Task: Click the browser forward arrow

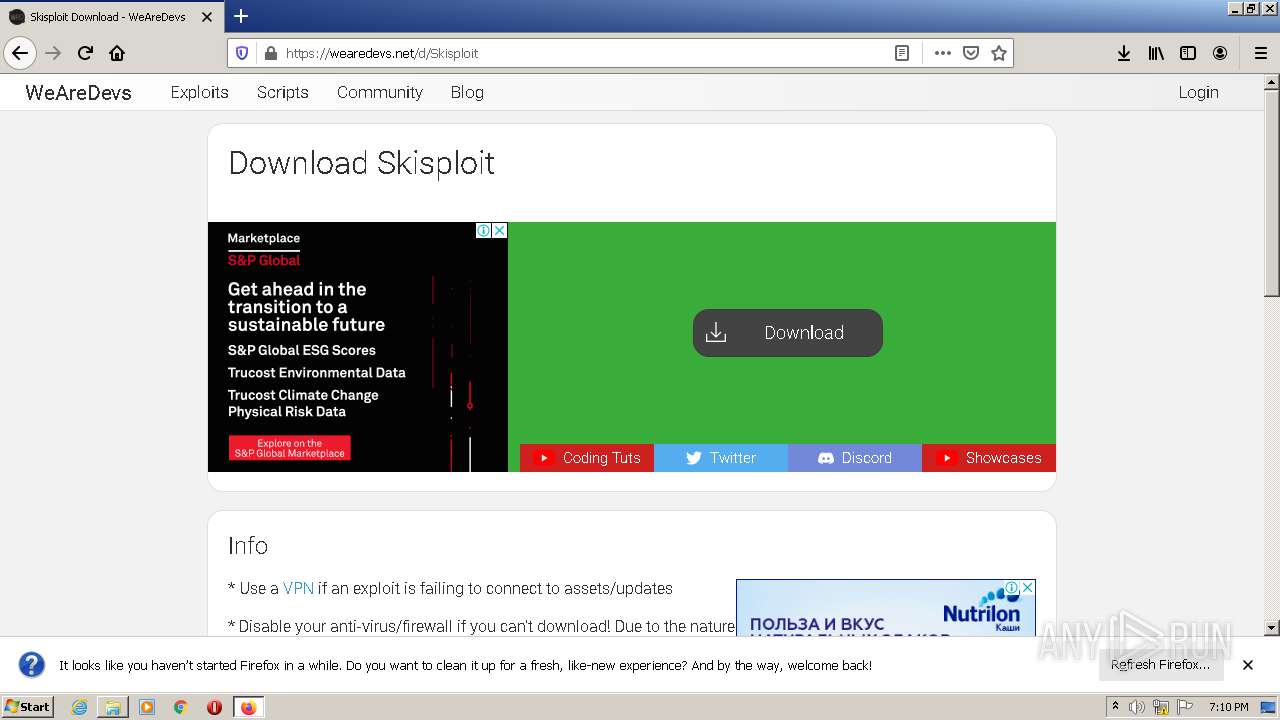Action: coord(53,53)
